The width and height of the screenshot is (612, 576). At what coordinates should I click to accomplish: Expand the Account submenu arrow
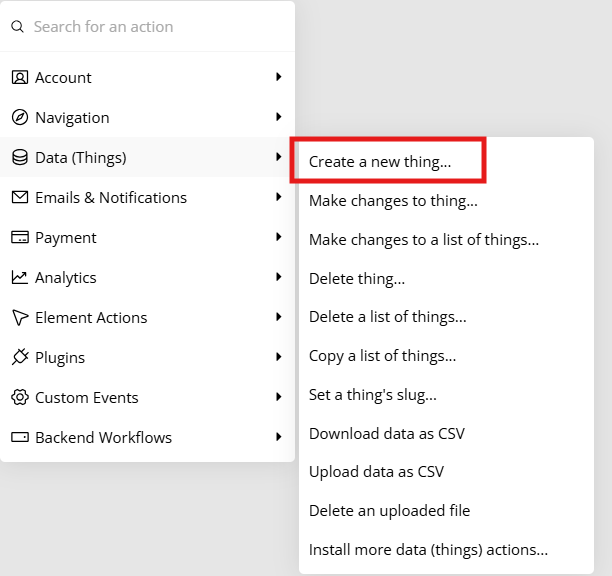(x=278, y=76)
